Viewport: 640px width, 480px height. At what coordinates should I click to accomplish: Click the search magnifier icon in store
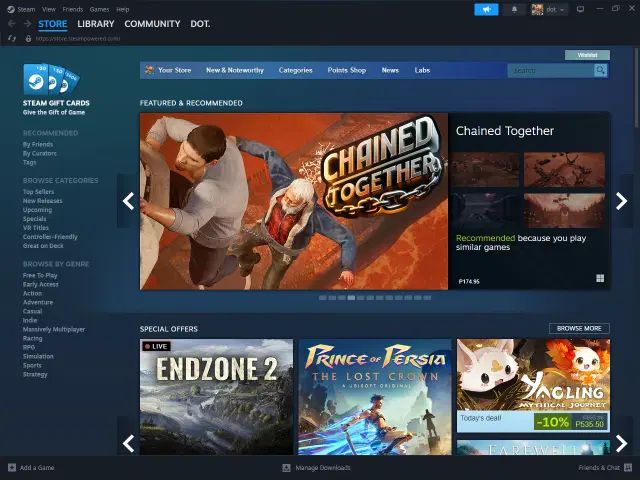tap(600, 70)
